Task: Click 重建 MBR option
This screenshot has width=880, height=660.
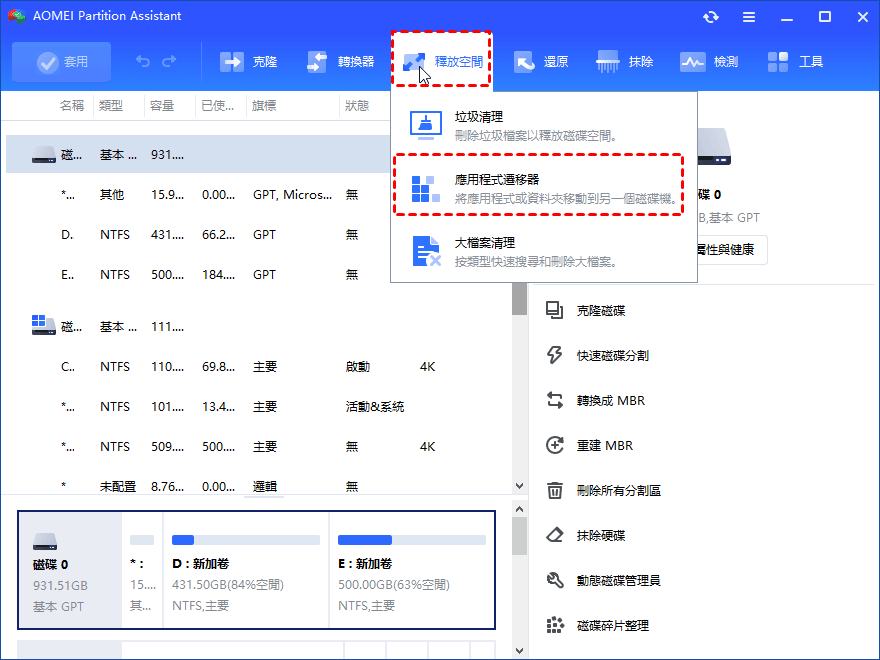Action: coord(604,445)
